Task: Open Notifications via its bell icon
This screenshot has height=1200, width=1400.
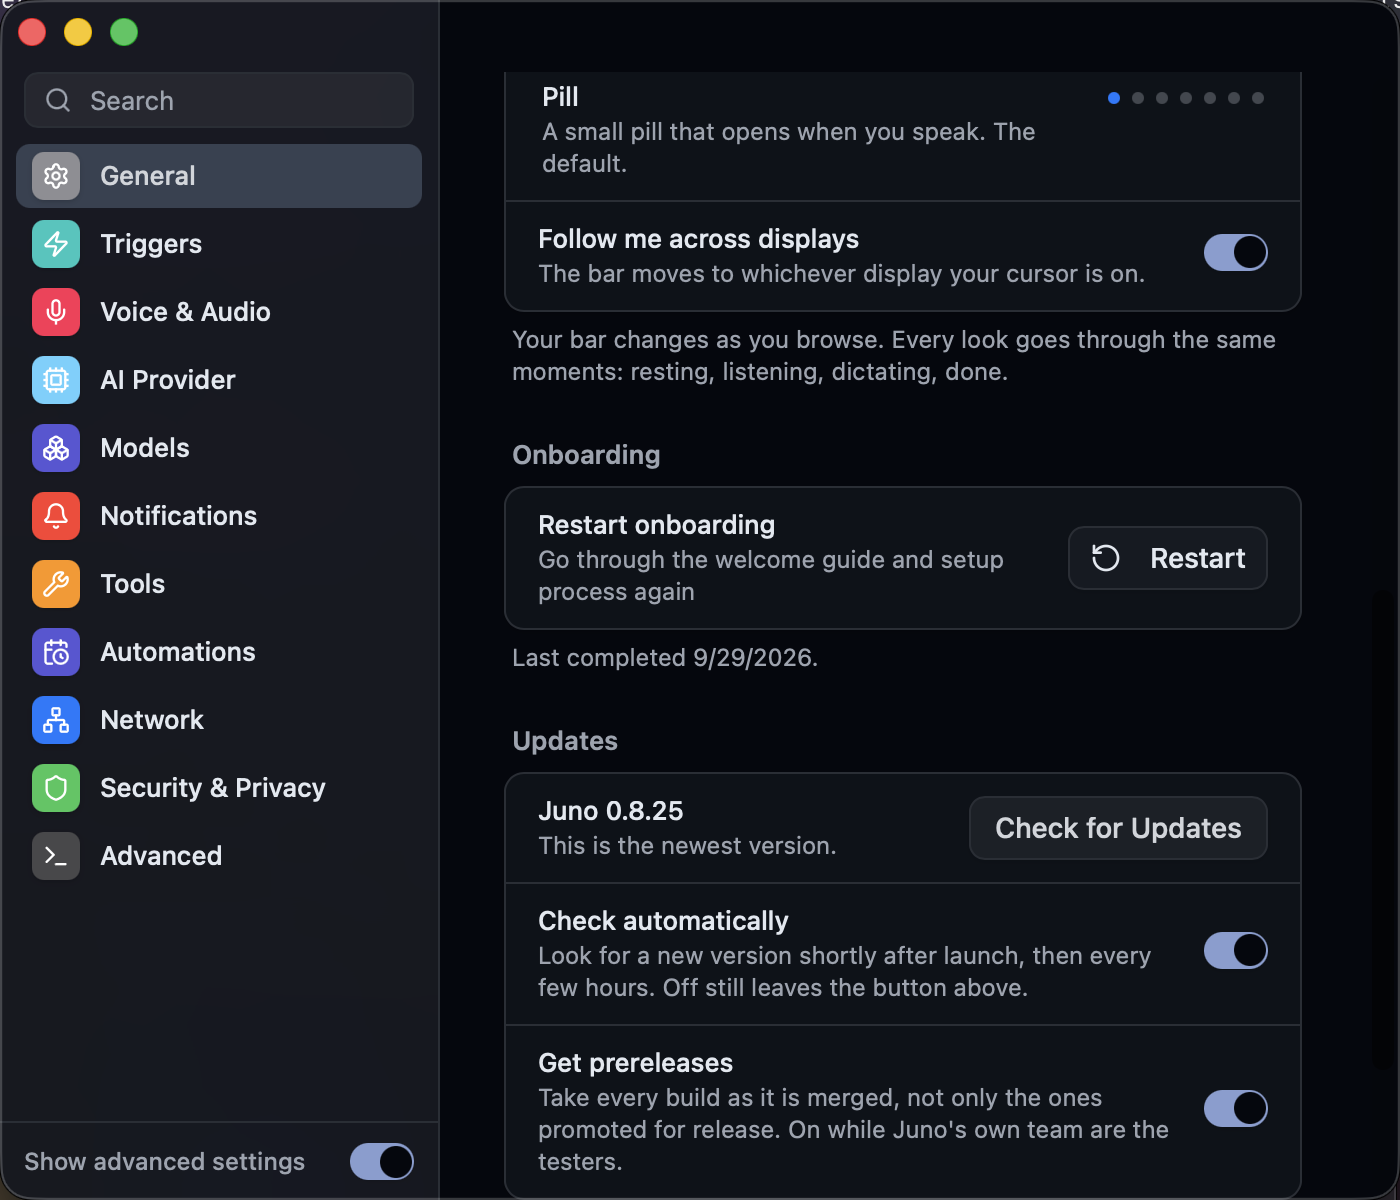Action: [56, 516]
